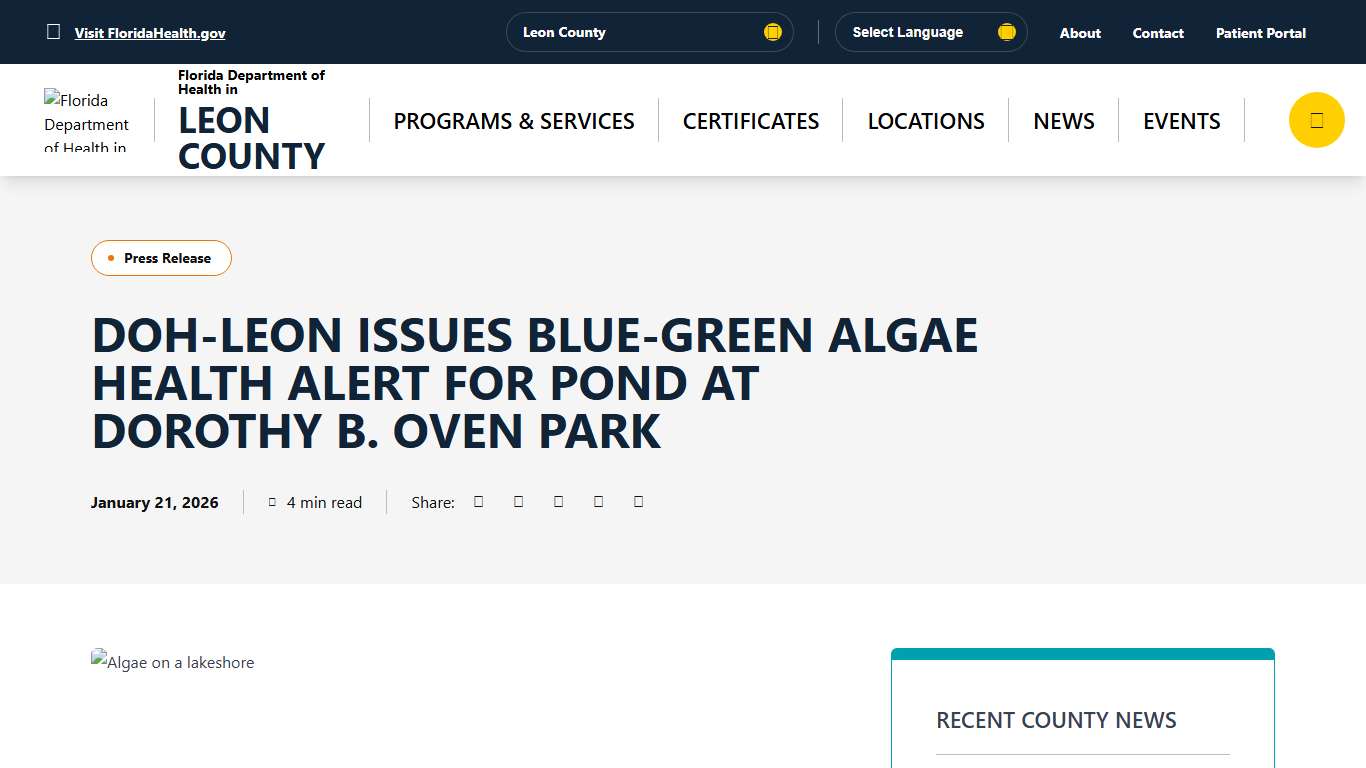
Task: Open the PROGRAMS & SERVICES menu
Action: (514, 120)
